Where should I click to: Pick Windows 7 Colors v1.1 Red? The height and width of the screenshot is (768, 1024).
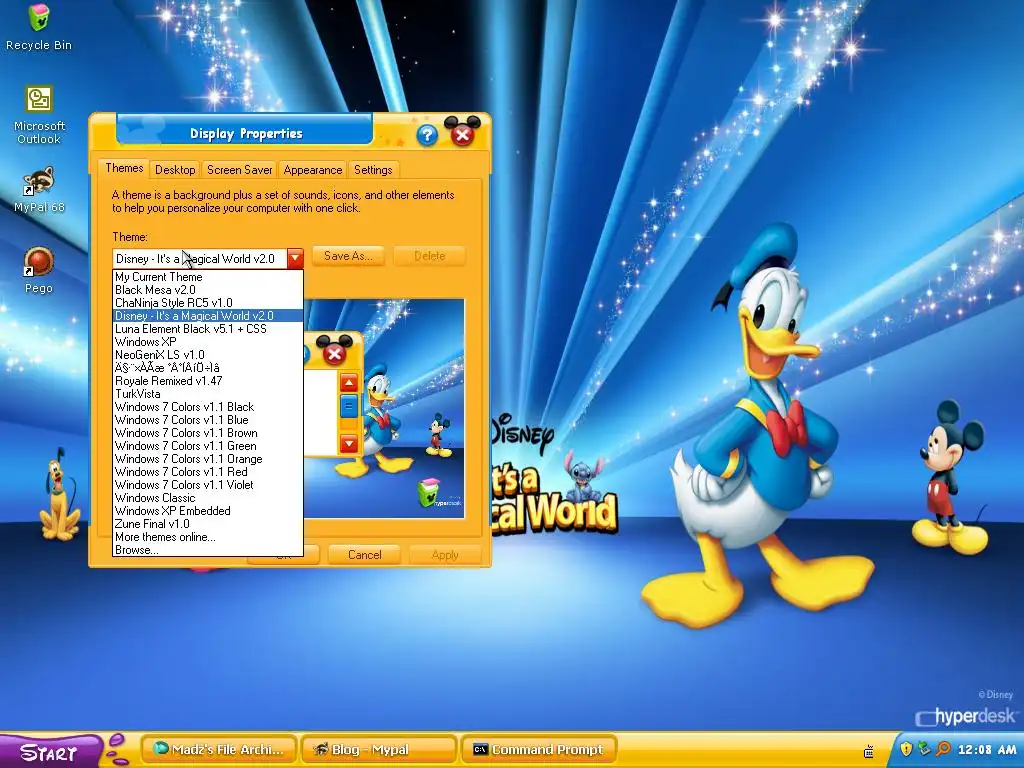point(208,472)
